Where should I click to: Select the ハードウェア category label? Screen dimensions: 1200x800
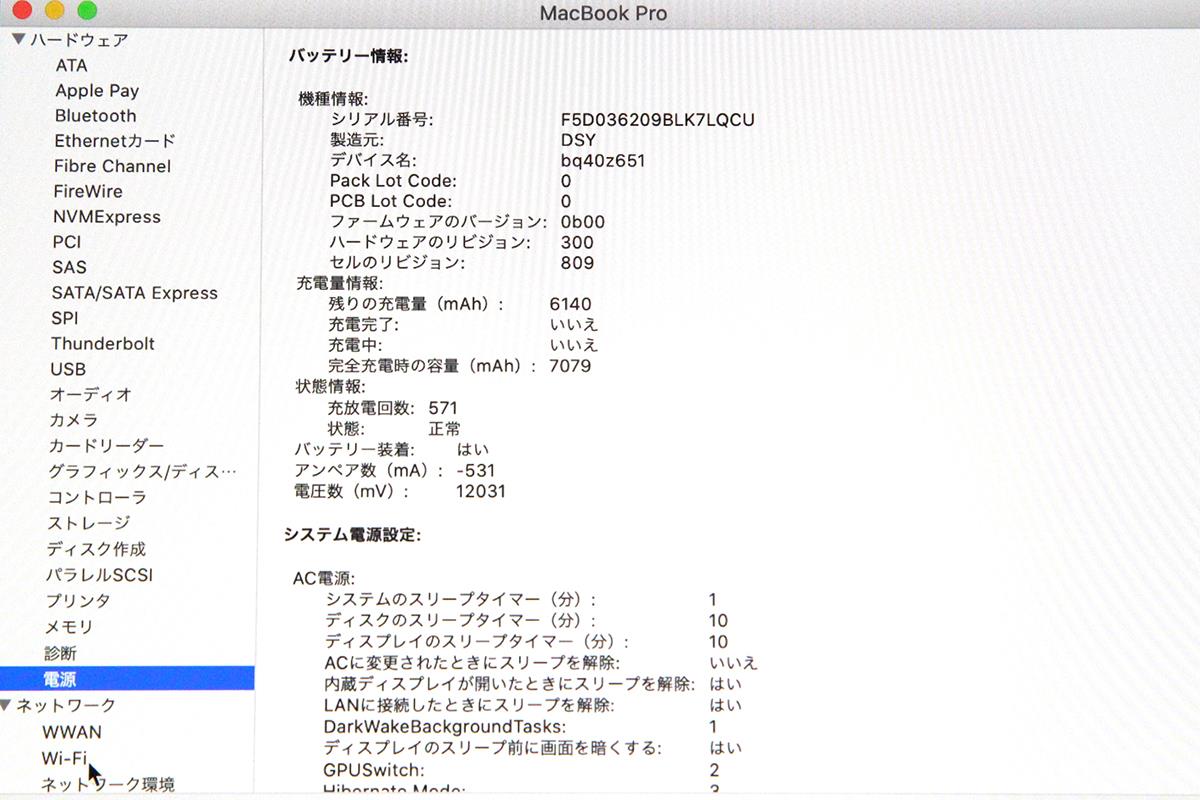tap(78, 40)
